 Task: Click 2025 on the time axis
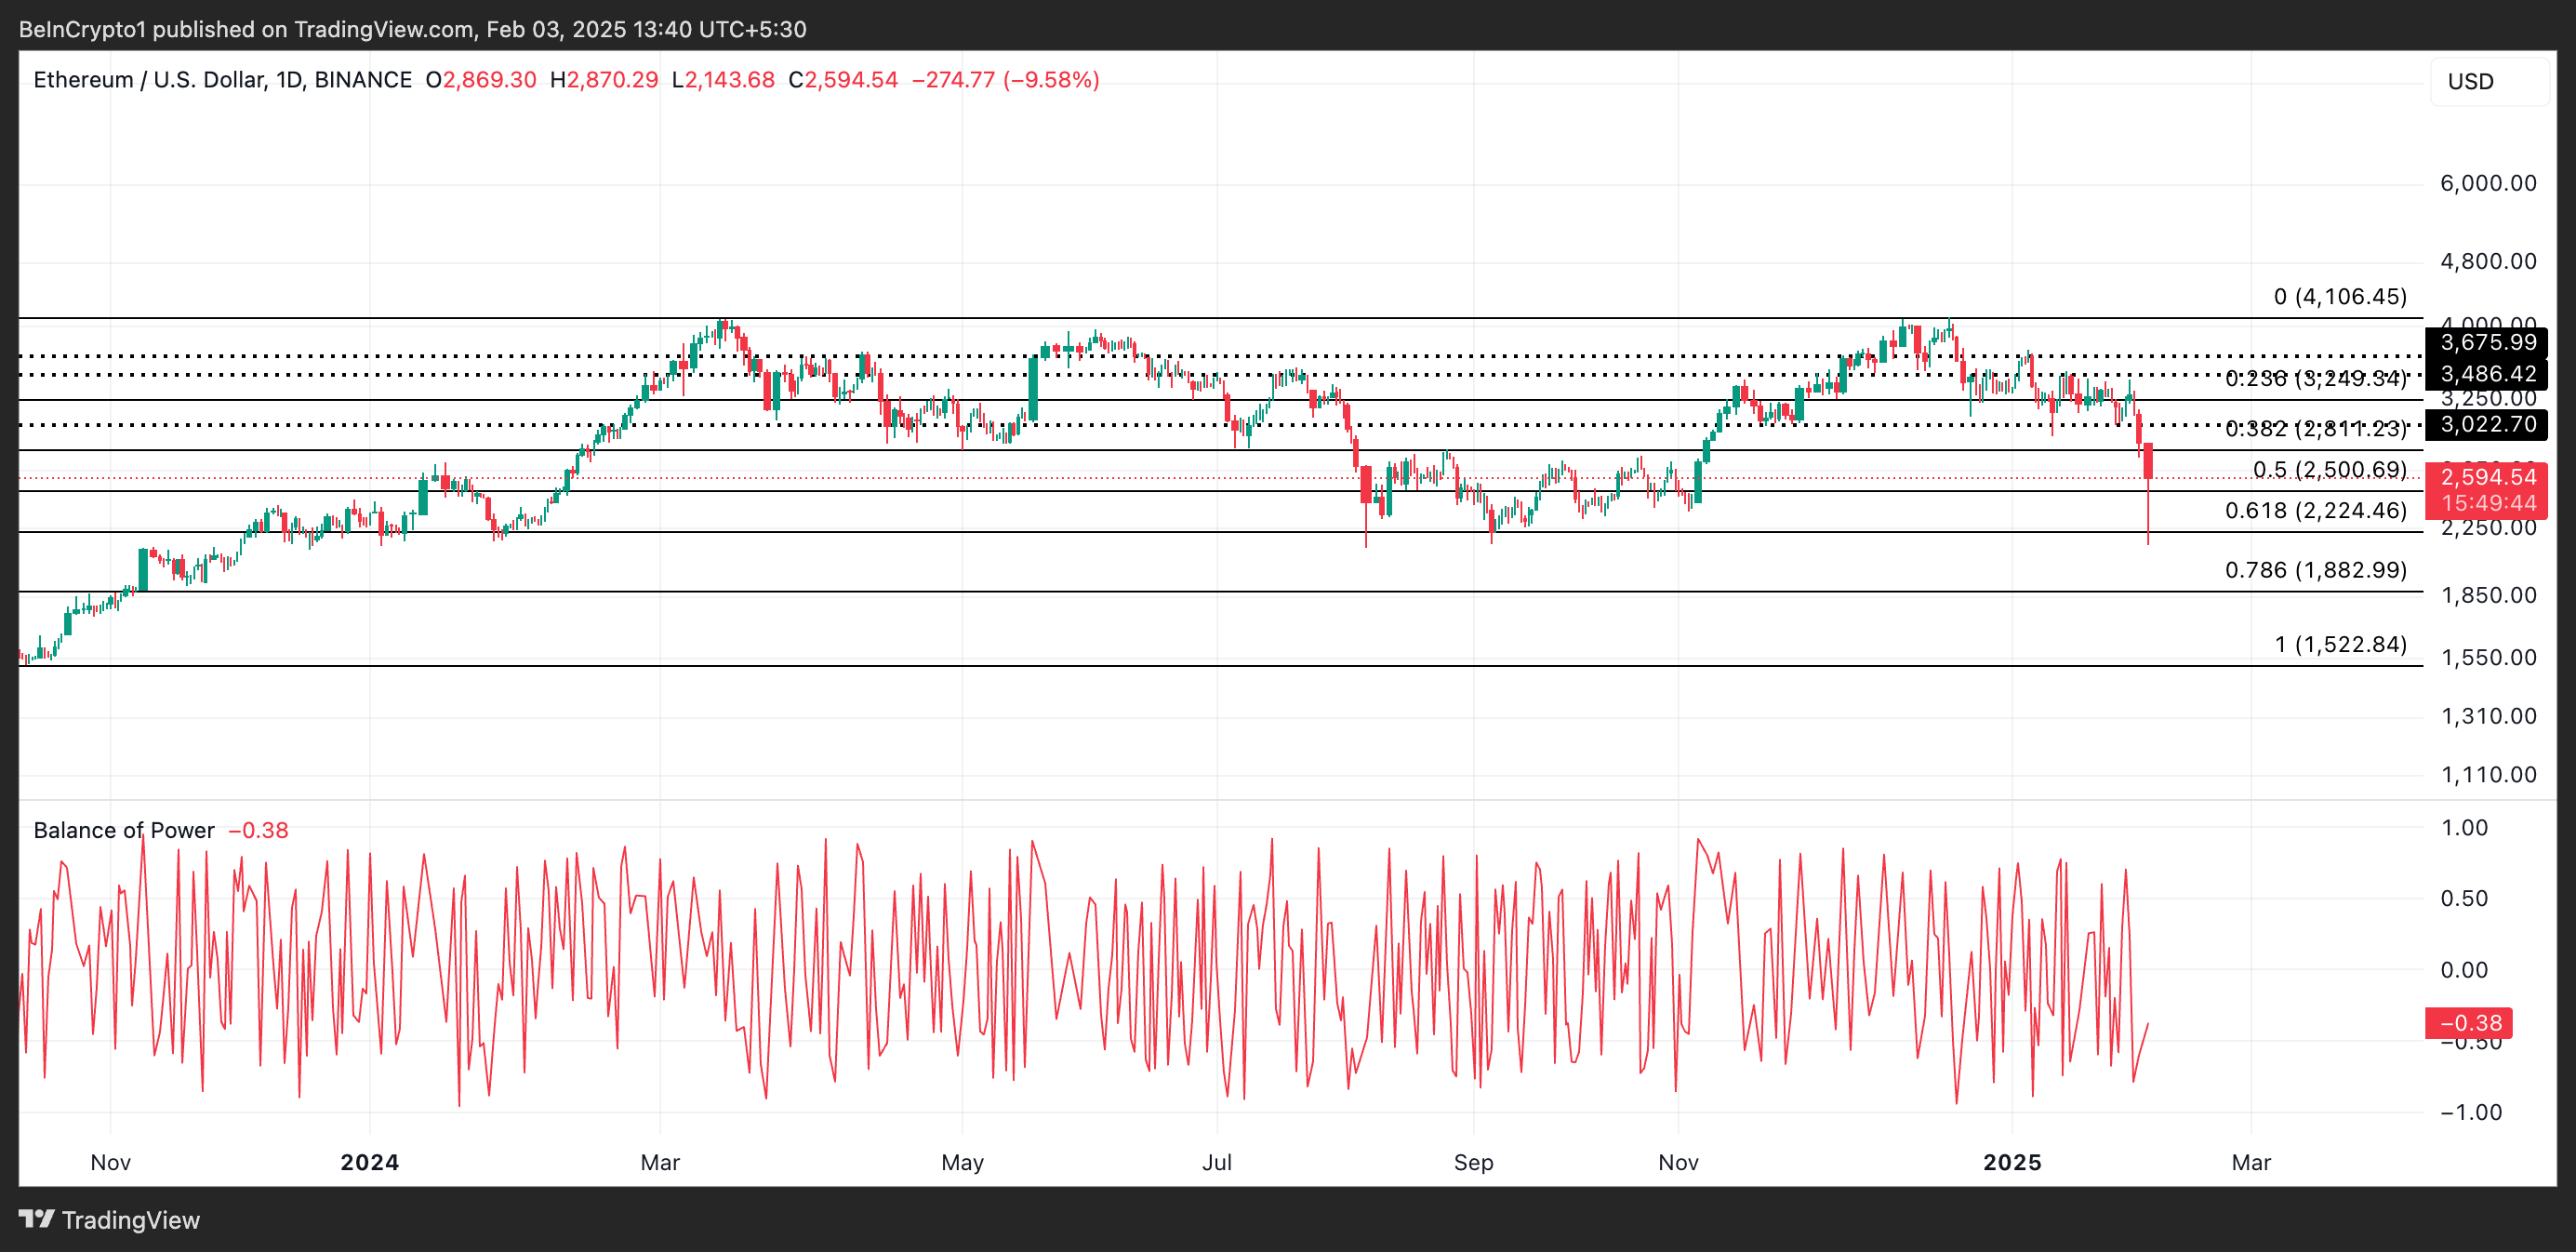coord(2013,1162)
